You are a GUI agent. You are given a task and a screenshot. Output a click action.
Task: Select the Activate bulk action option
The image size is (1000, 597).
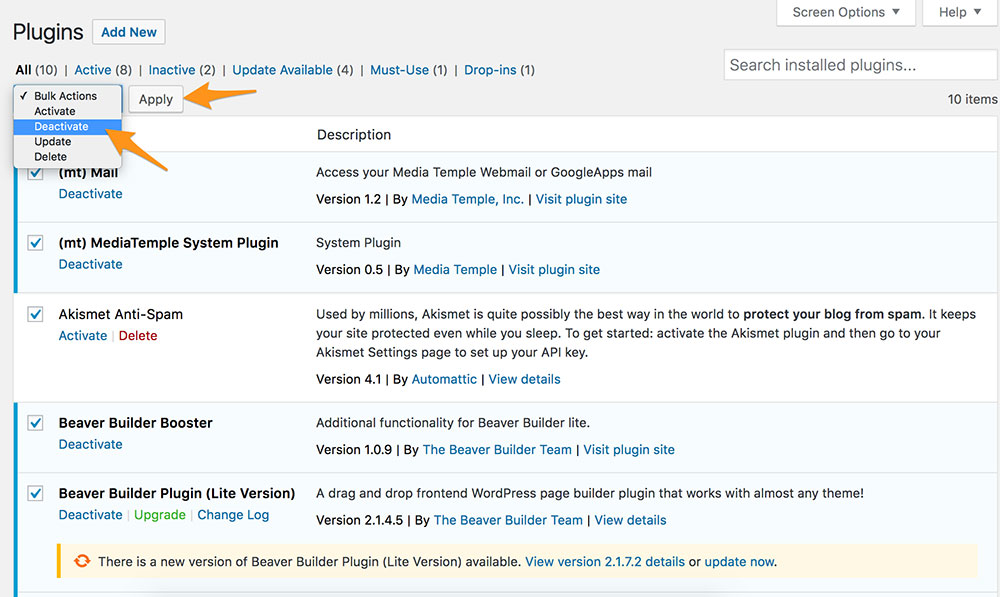55,111
